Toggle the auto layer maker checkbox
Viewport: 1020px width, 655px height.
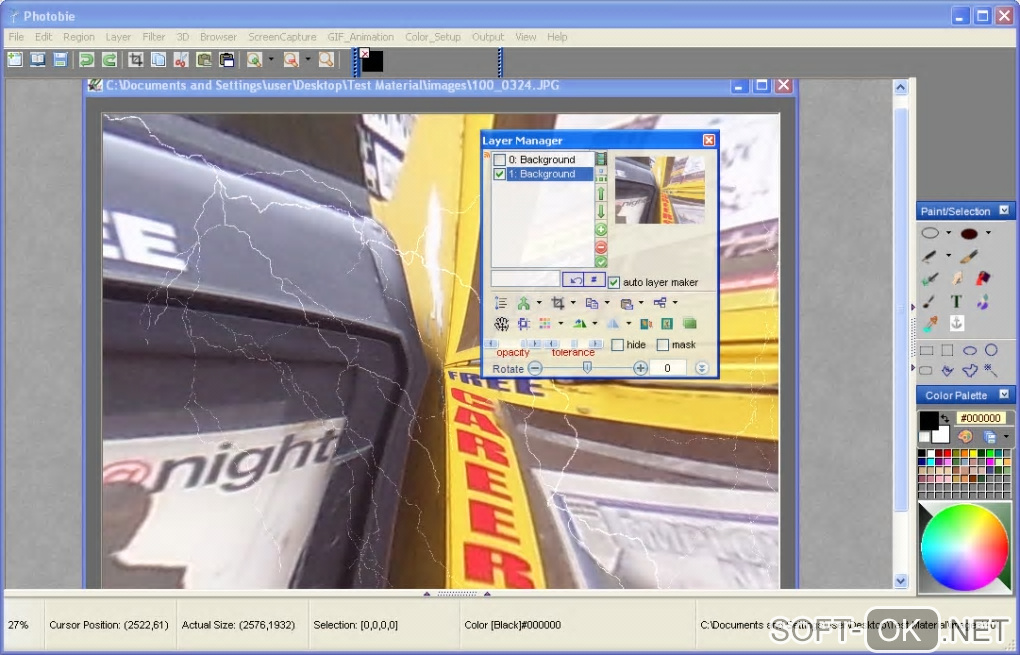(x=613, y=282)
